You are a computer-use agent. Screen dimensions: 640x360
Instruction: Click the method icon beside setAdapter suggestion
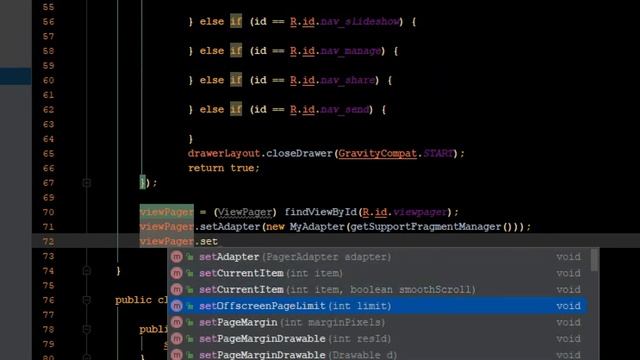[x=176, y=257]
